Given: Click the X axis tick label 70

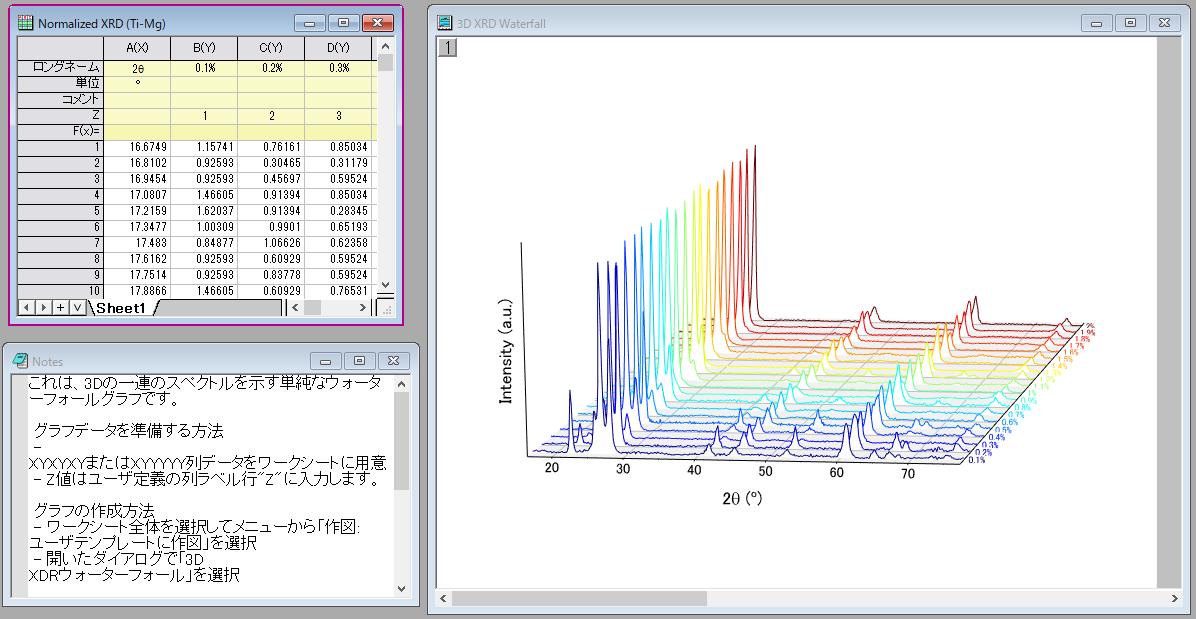Looking at the screenshot, I should [908, 473].
